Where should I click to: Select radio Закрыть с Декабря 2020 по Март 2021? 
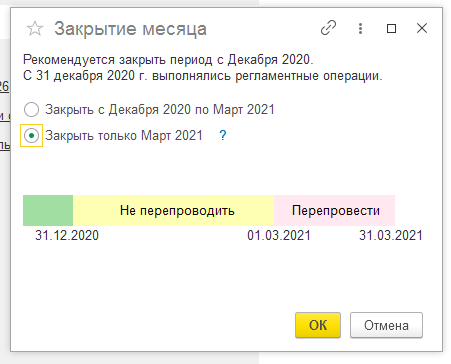32,109
